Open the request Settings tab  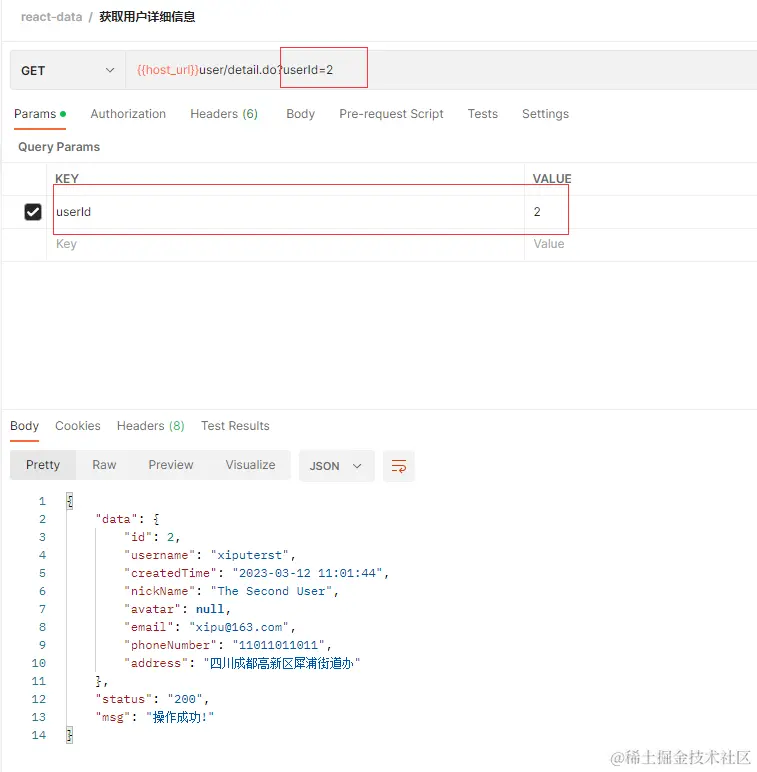coord(545,114)
